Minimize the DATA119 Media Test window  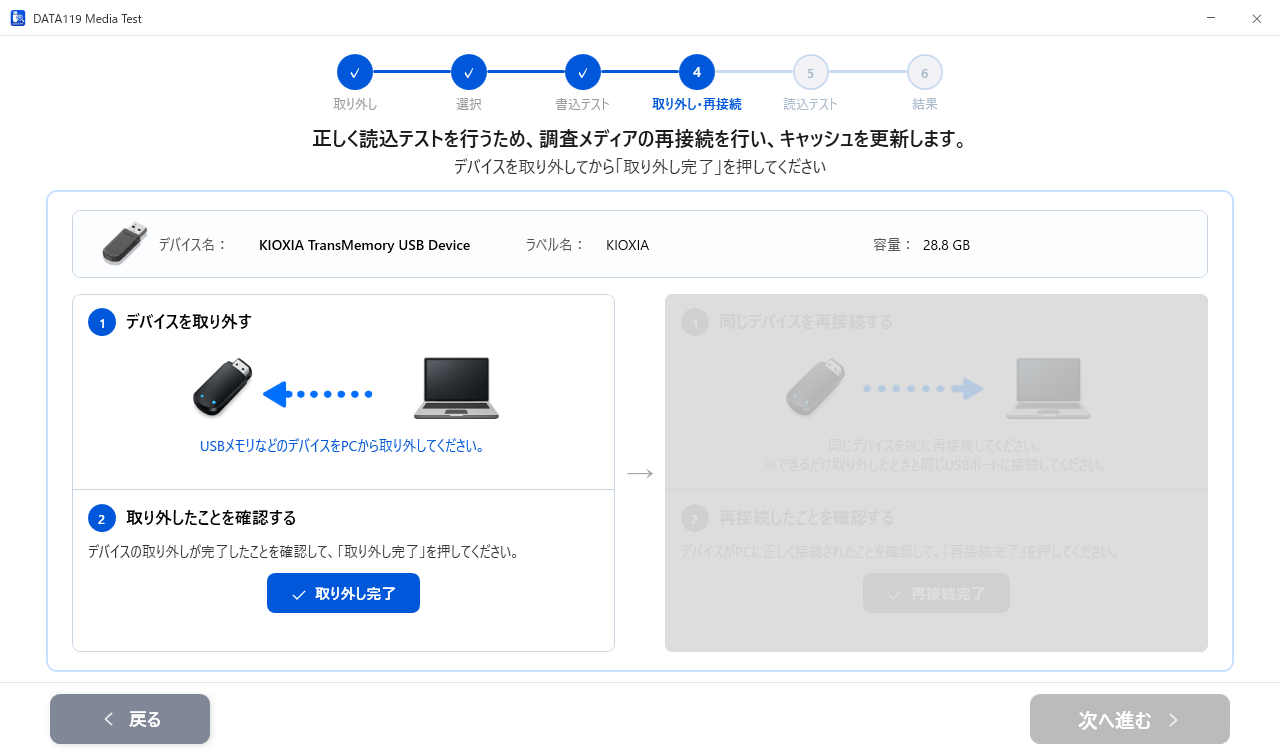tap(1211, 18)
